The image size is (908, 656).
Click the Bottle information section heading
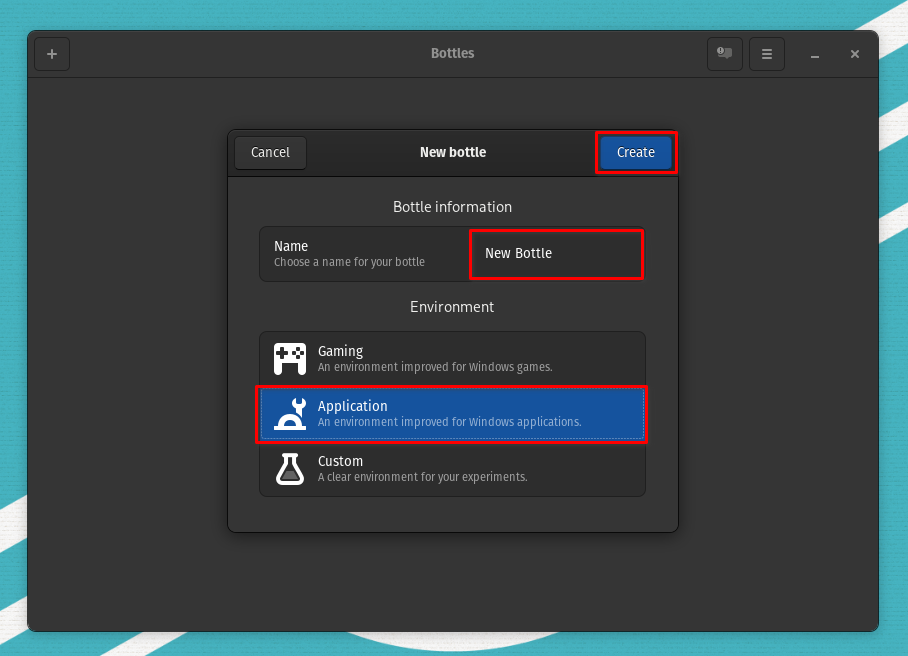[452, 207]
